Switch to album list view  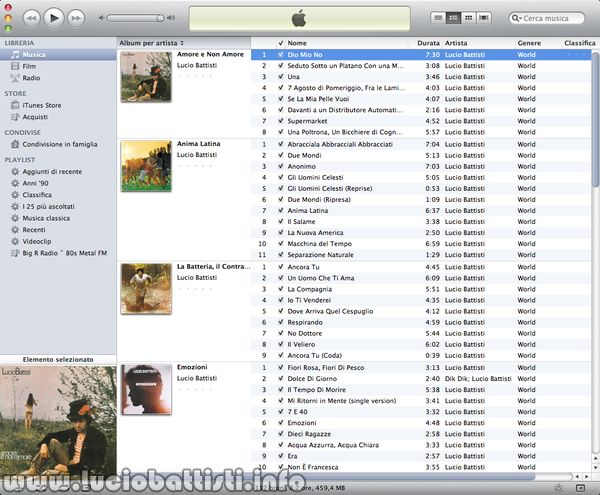pos(453,18)
